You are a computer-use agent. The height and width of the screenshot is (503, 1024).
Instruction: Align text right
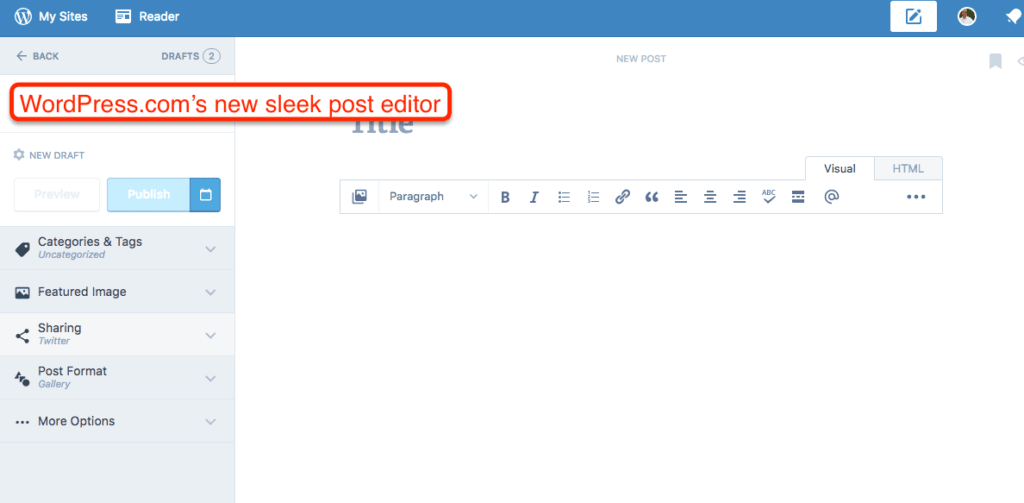pos(739,197)
